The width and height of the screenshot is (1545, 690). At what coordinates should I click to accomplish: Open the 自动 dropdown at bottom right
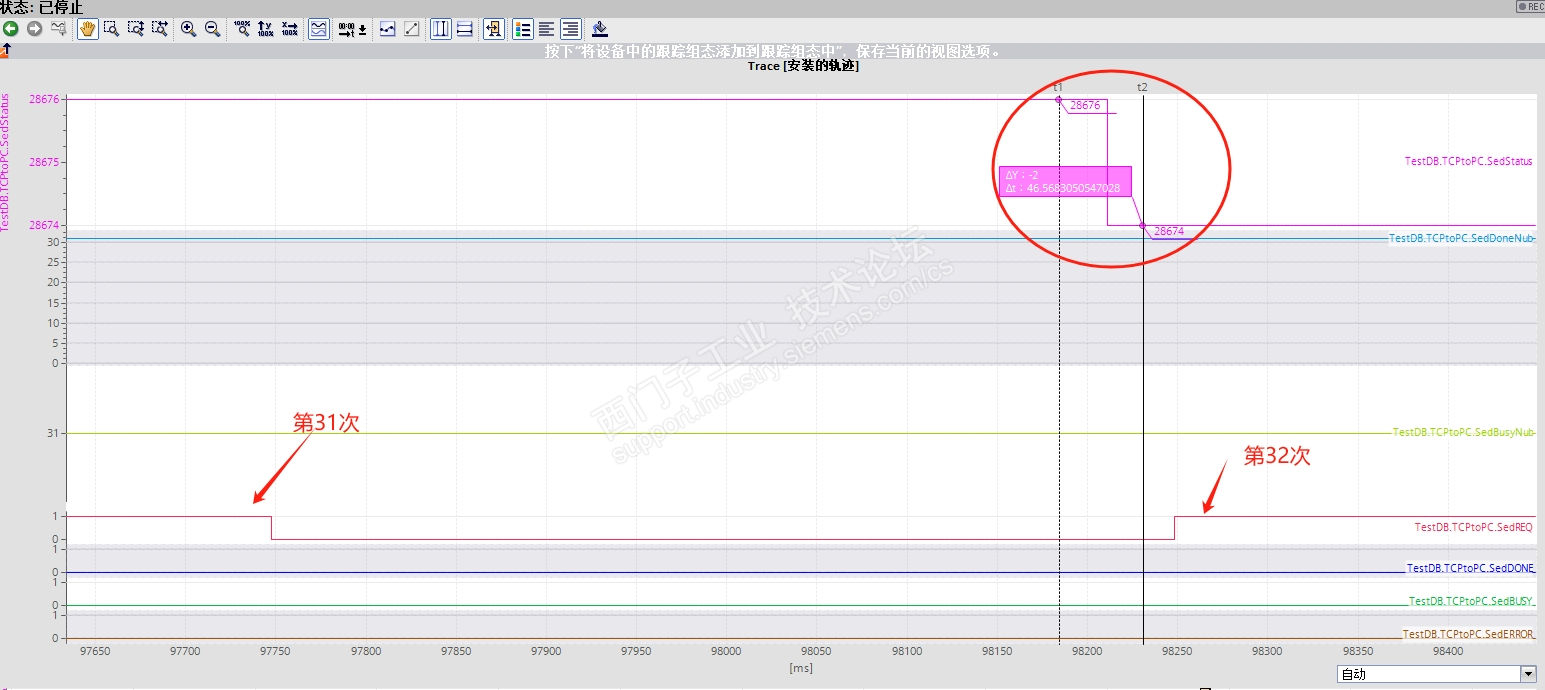(1436, 674)
